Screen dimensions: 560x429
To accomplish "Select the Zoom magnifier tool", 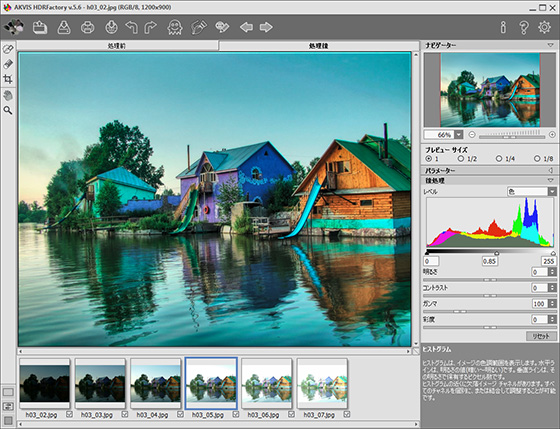I will [8, 110].
